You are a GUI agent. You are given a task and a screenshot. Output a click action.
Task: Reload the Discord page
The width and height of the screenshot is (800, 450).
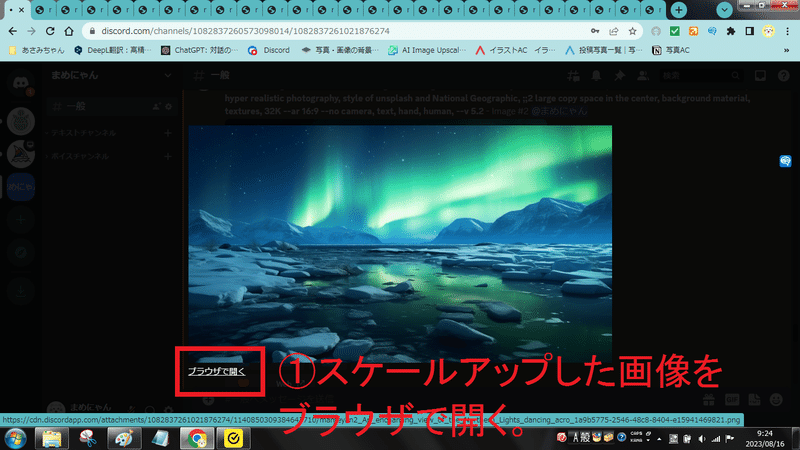[x=50, y=31]
